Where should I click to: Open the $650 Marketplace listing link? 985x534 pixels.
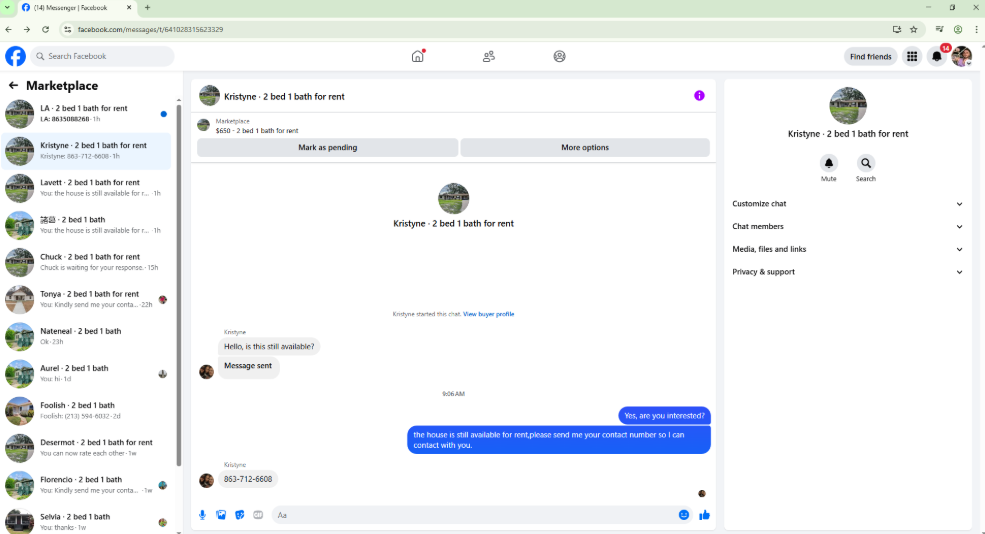(x=257, y=131)
